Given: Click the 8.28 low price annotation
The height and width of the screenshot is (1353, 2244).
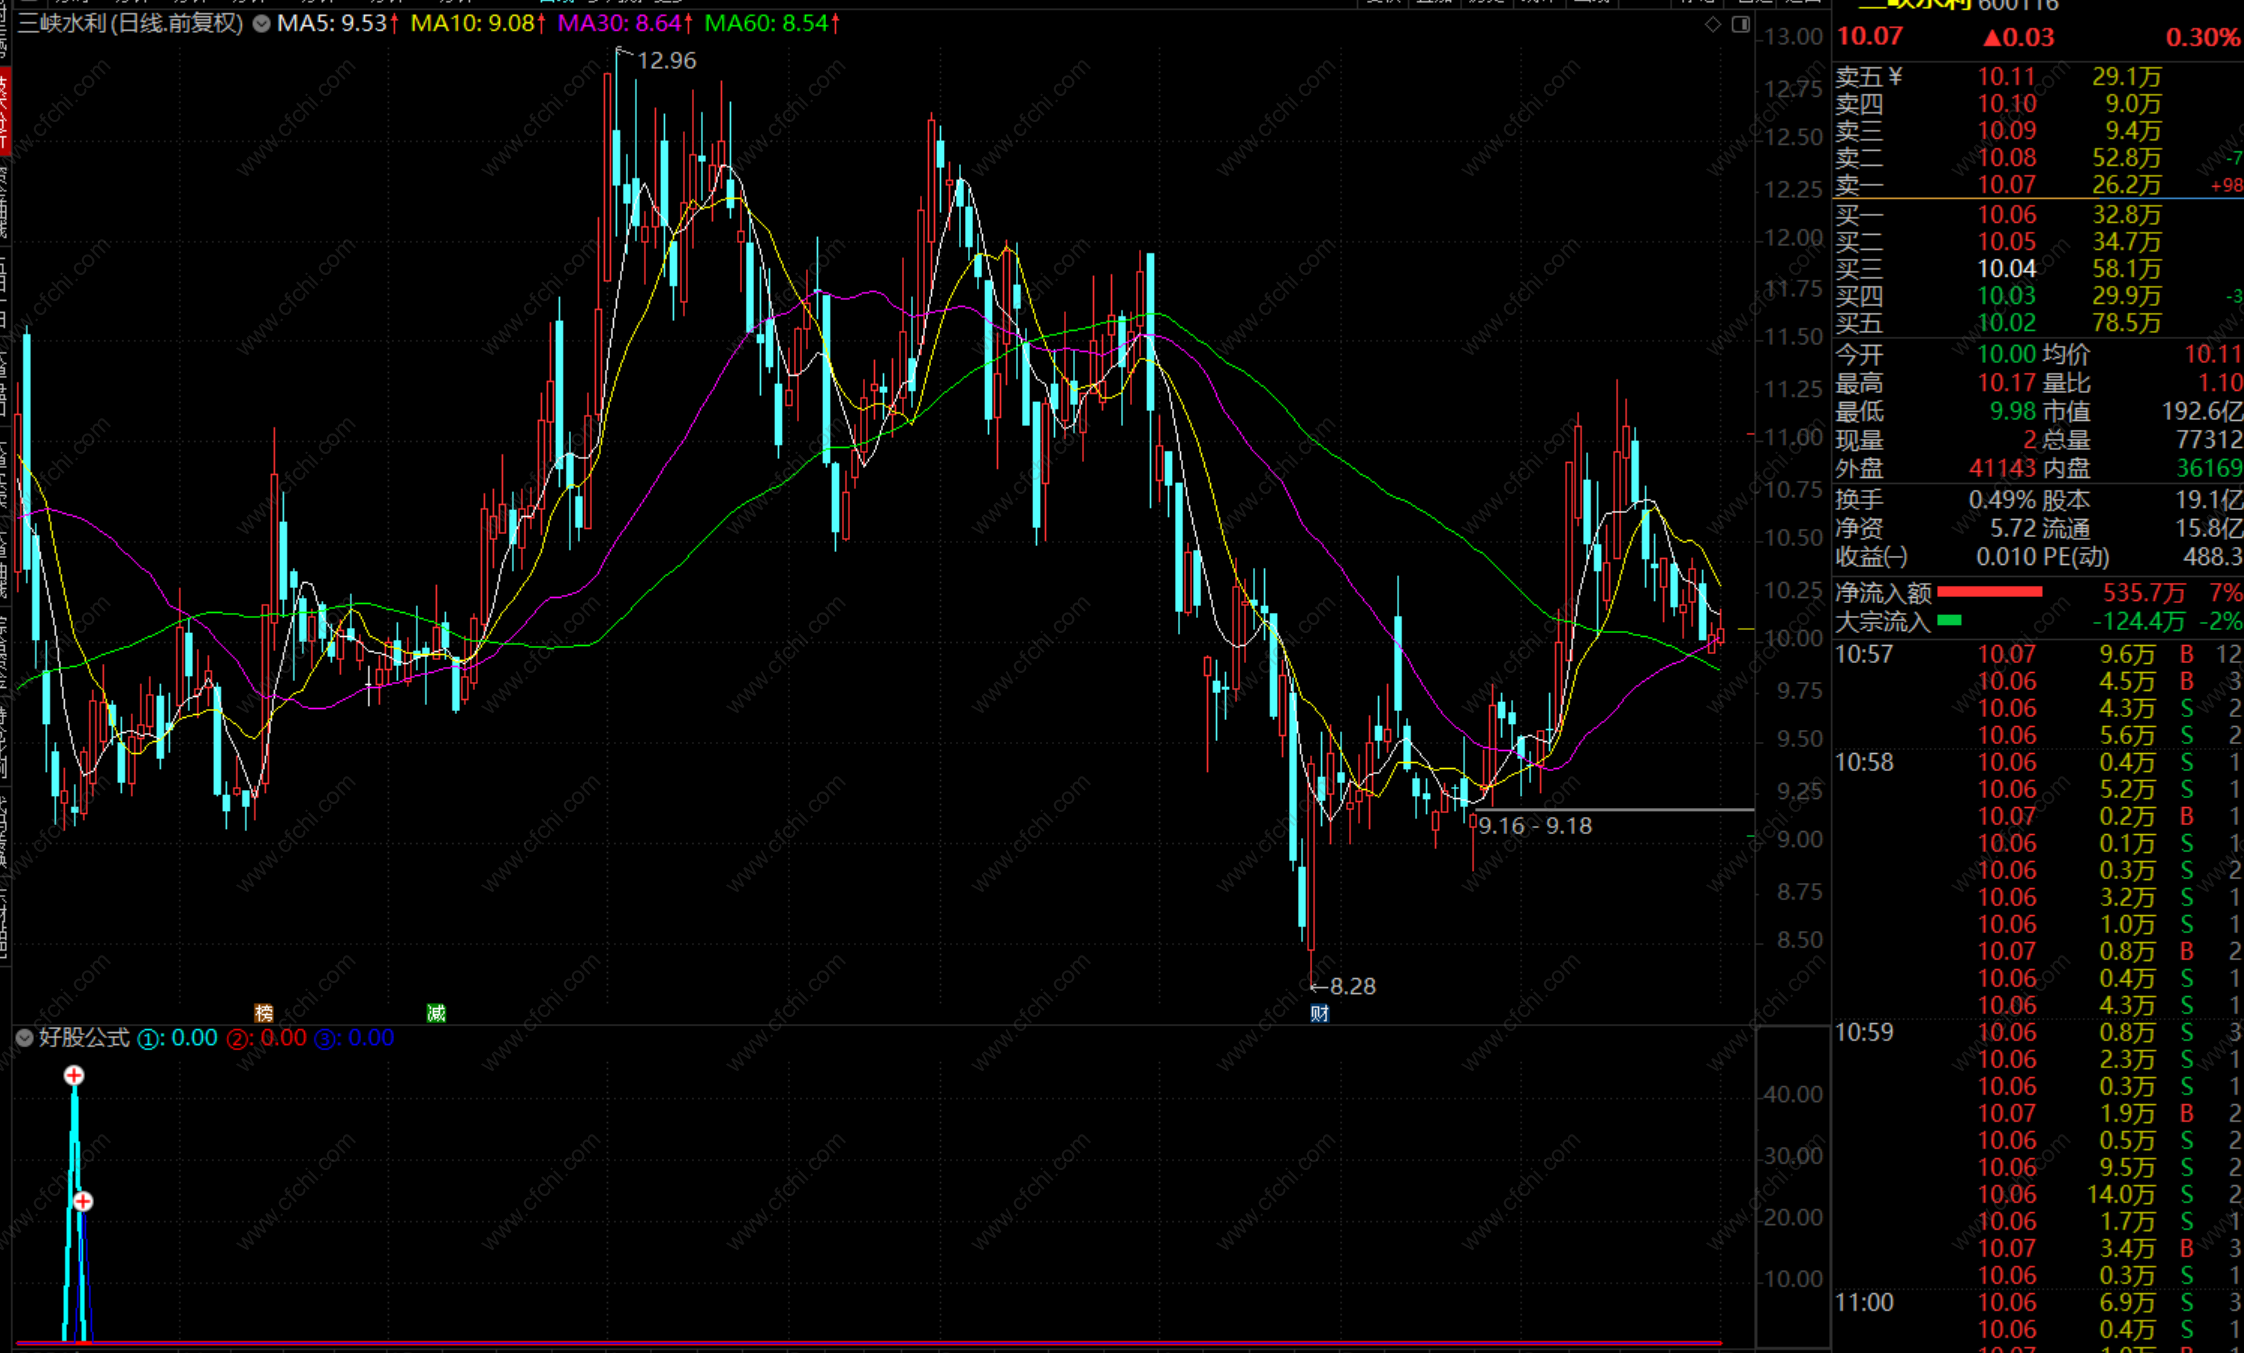Looking at the screenshot, I should (x=1352, y=987).
